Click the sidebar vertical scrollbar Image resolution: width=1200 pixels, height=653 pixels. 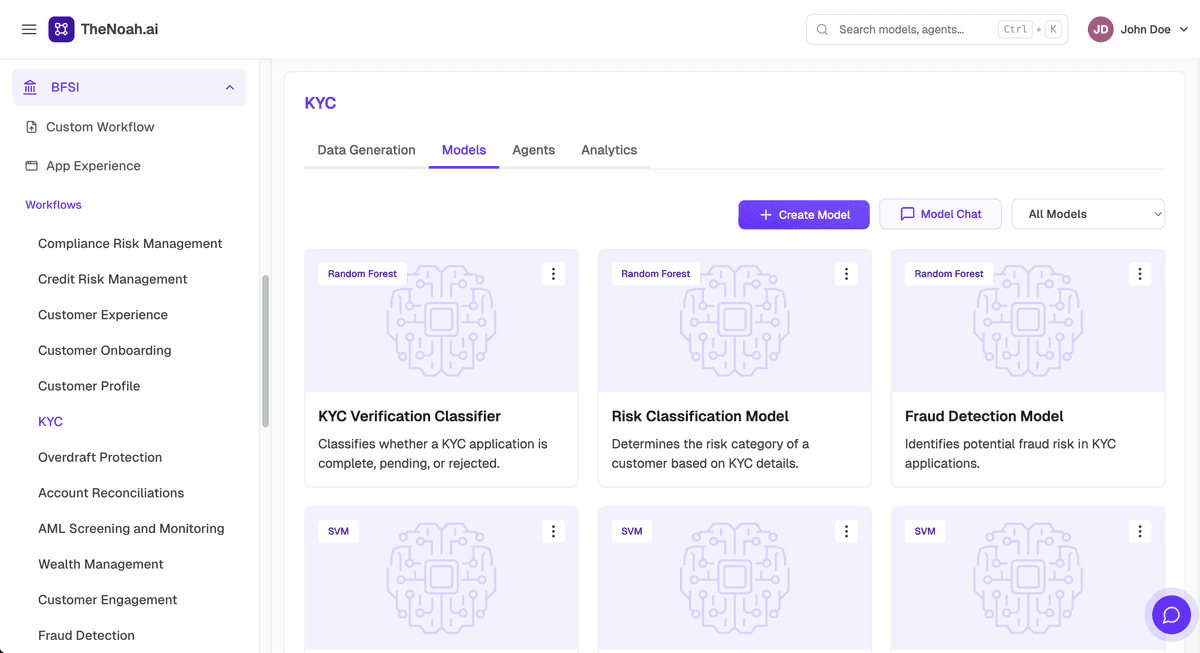tap(265, 351)
